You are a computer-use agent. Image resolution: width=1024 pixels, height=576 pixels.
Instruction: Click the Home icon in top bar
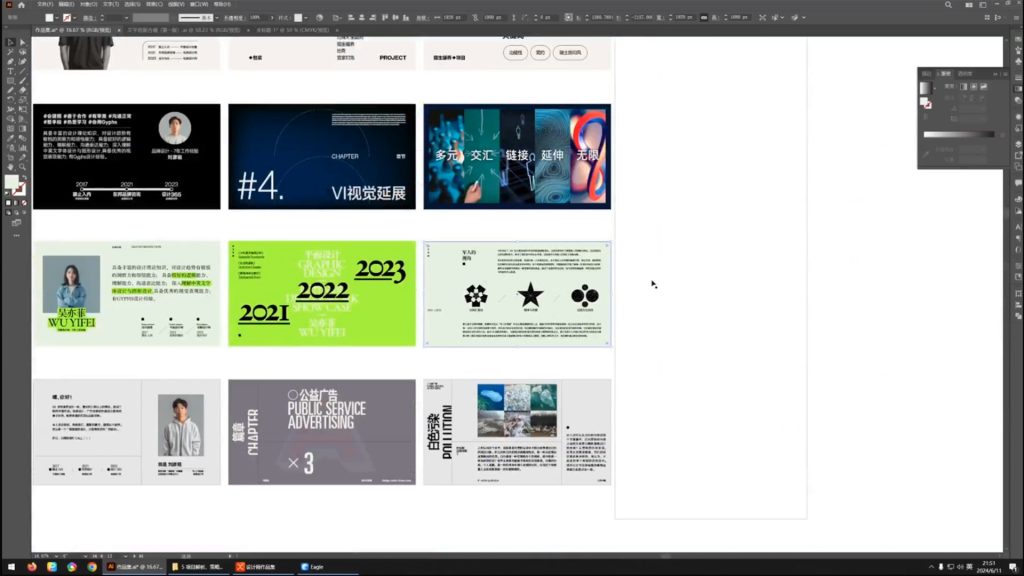22,4
